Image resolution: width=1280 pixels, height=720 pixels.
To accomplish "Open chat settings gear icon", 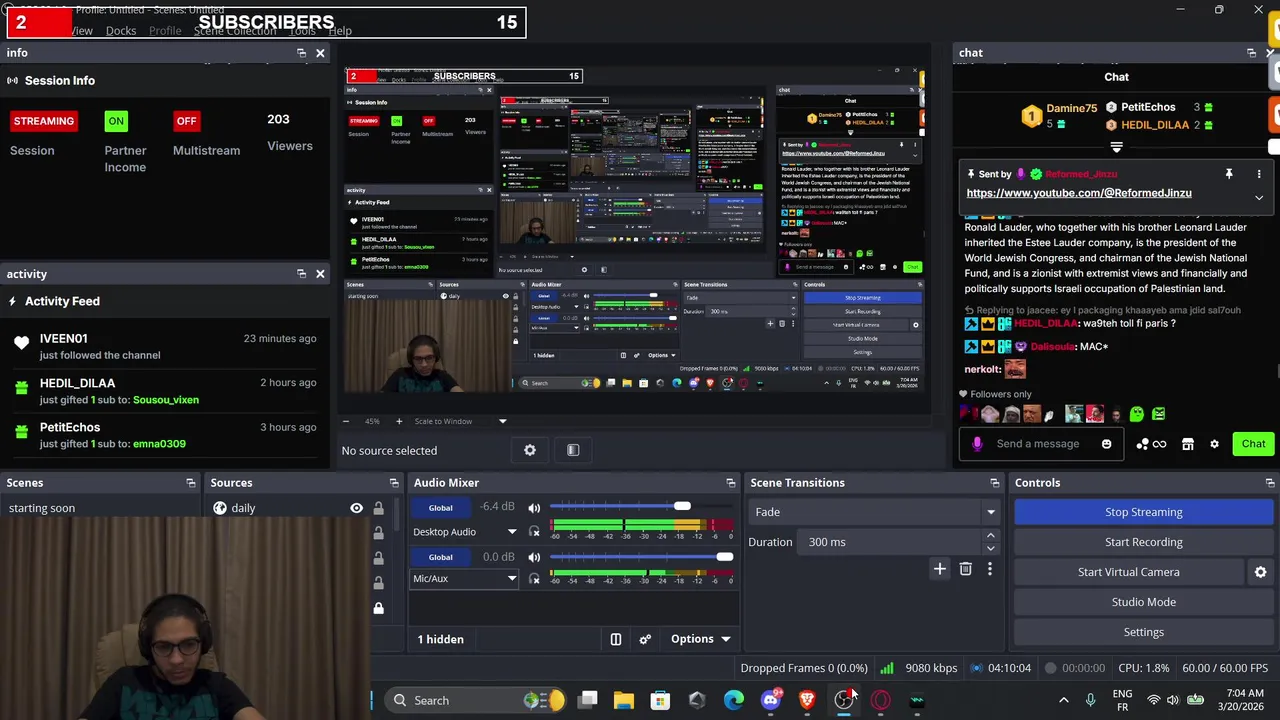I will coord(1214,444).
